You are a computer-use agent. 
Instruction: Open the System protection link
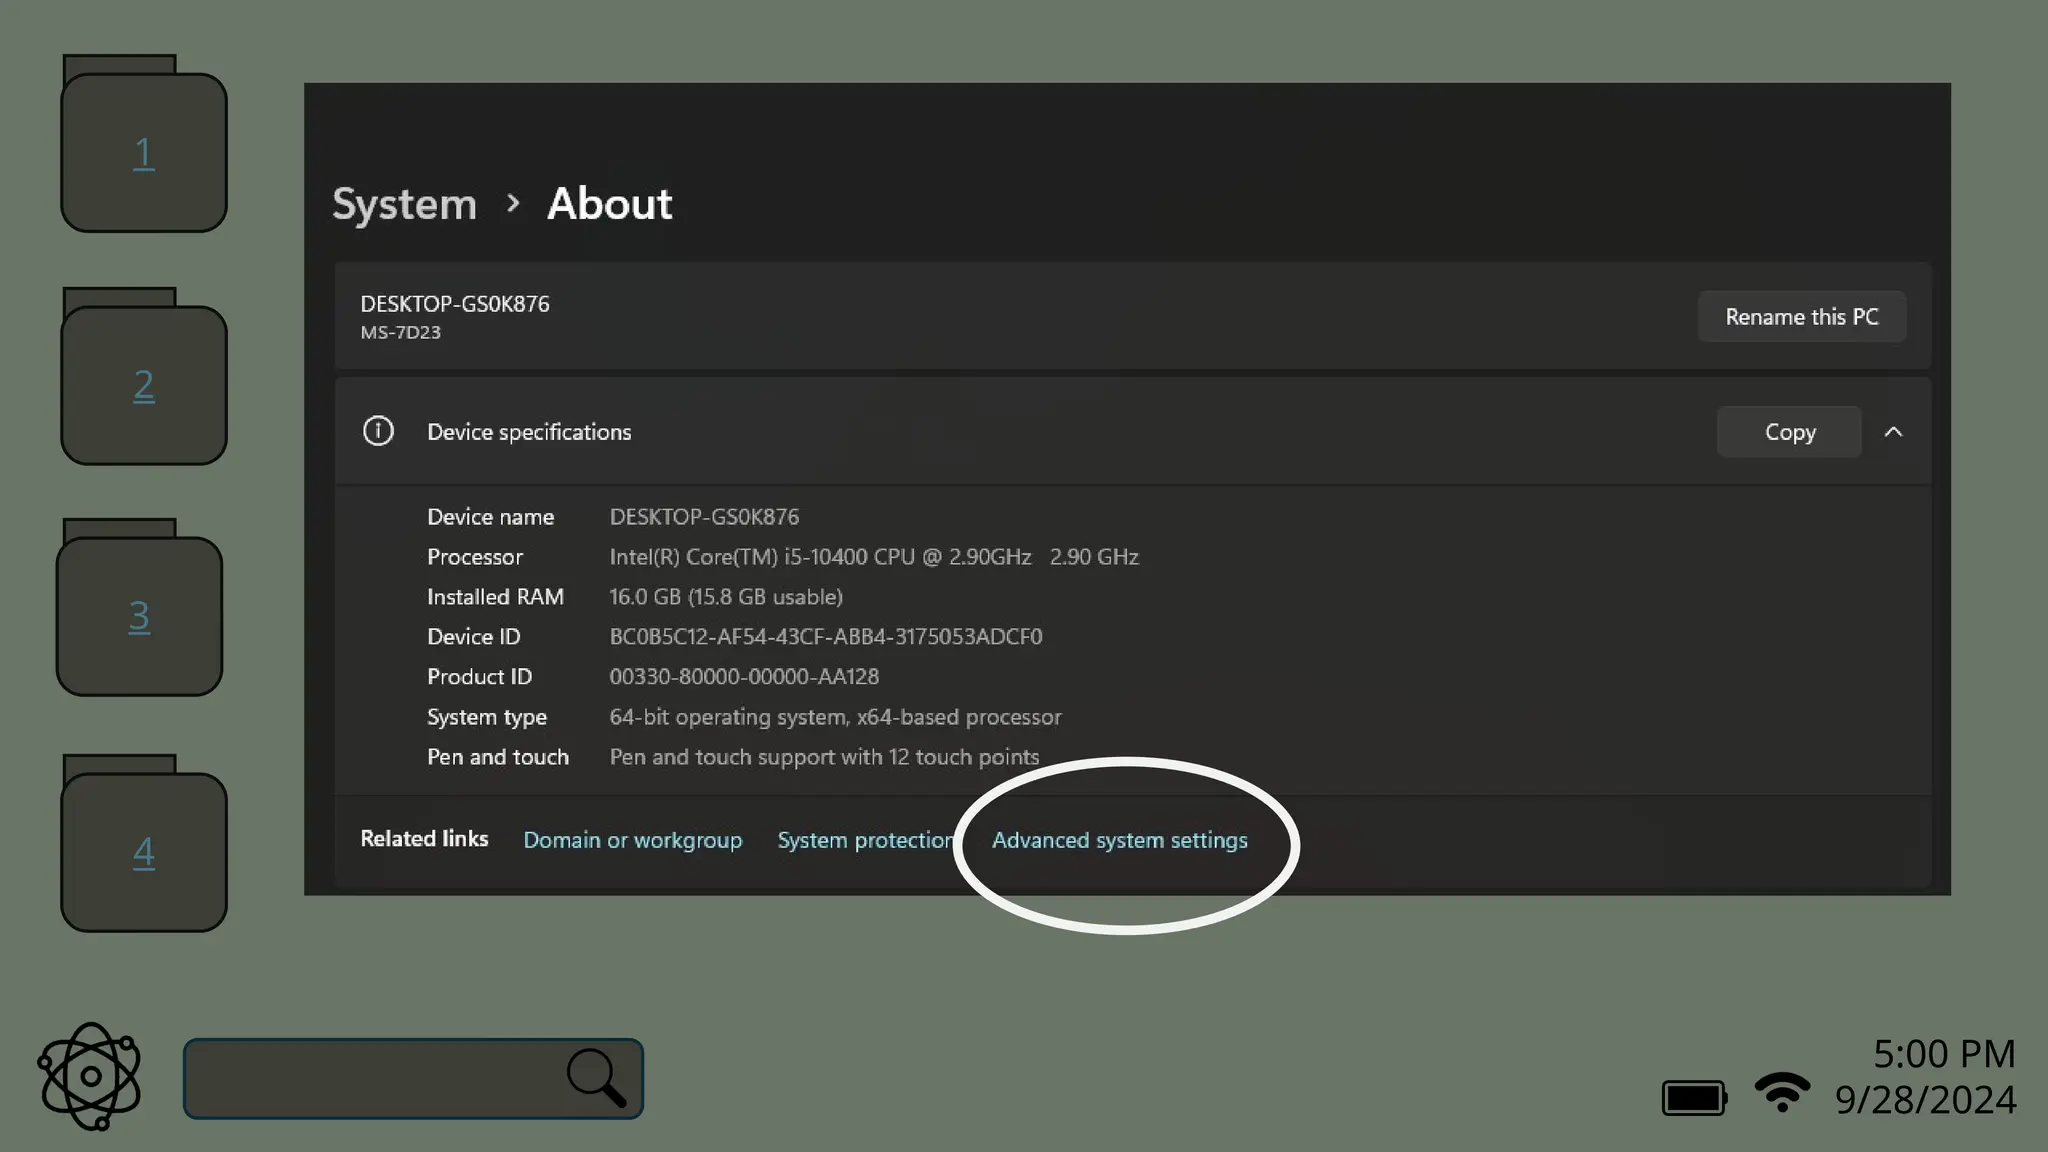[x=864, y=840]
